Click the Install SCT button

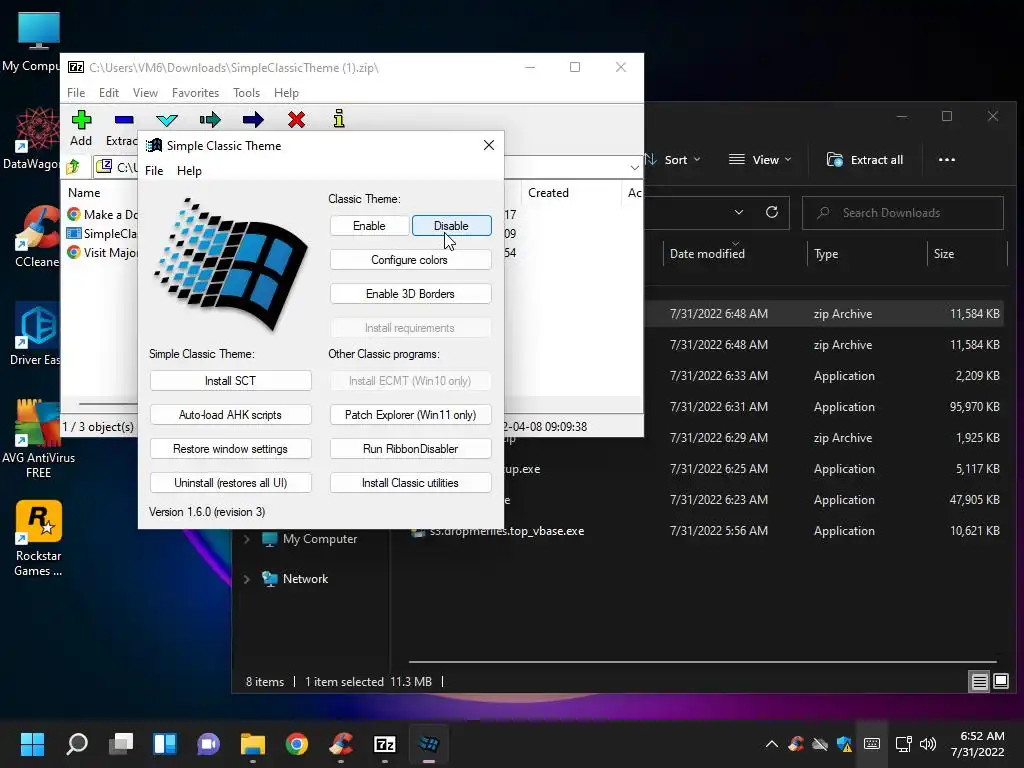tap(231, 381)
